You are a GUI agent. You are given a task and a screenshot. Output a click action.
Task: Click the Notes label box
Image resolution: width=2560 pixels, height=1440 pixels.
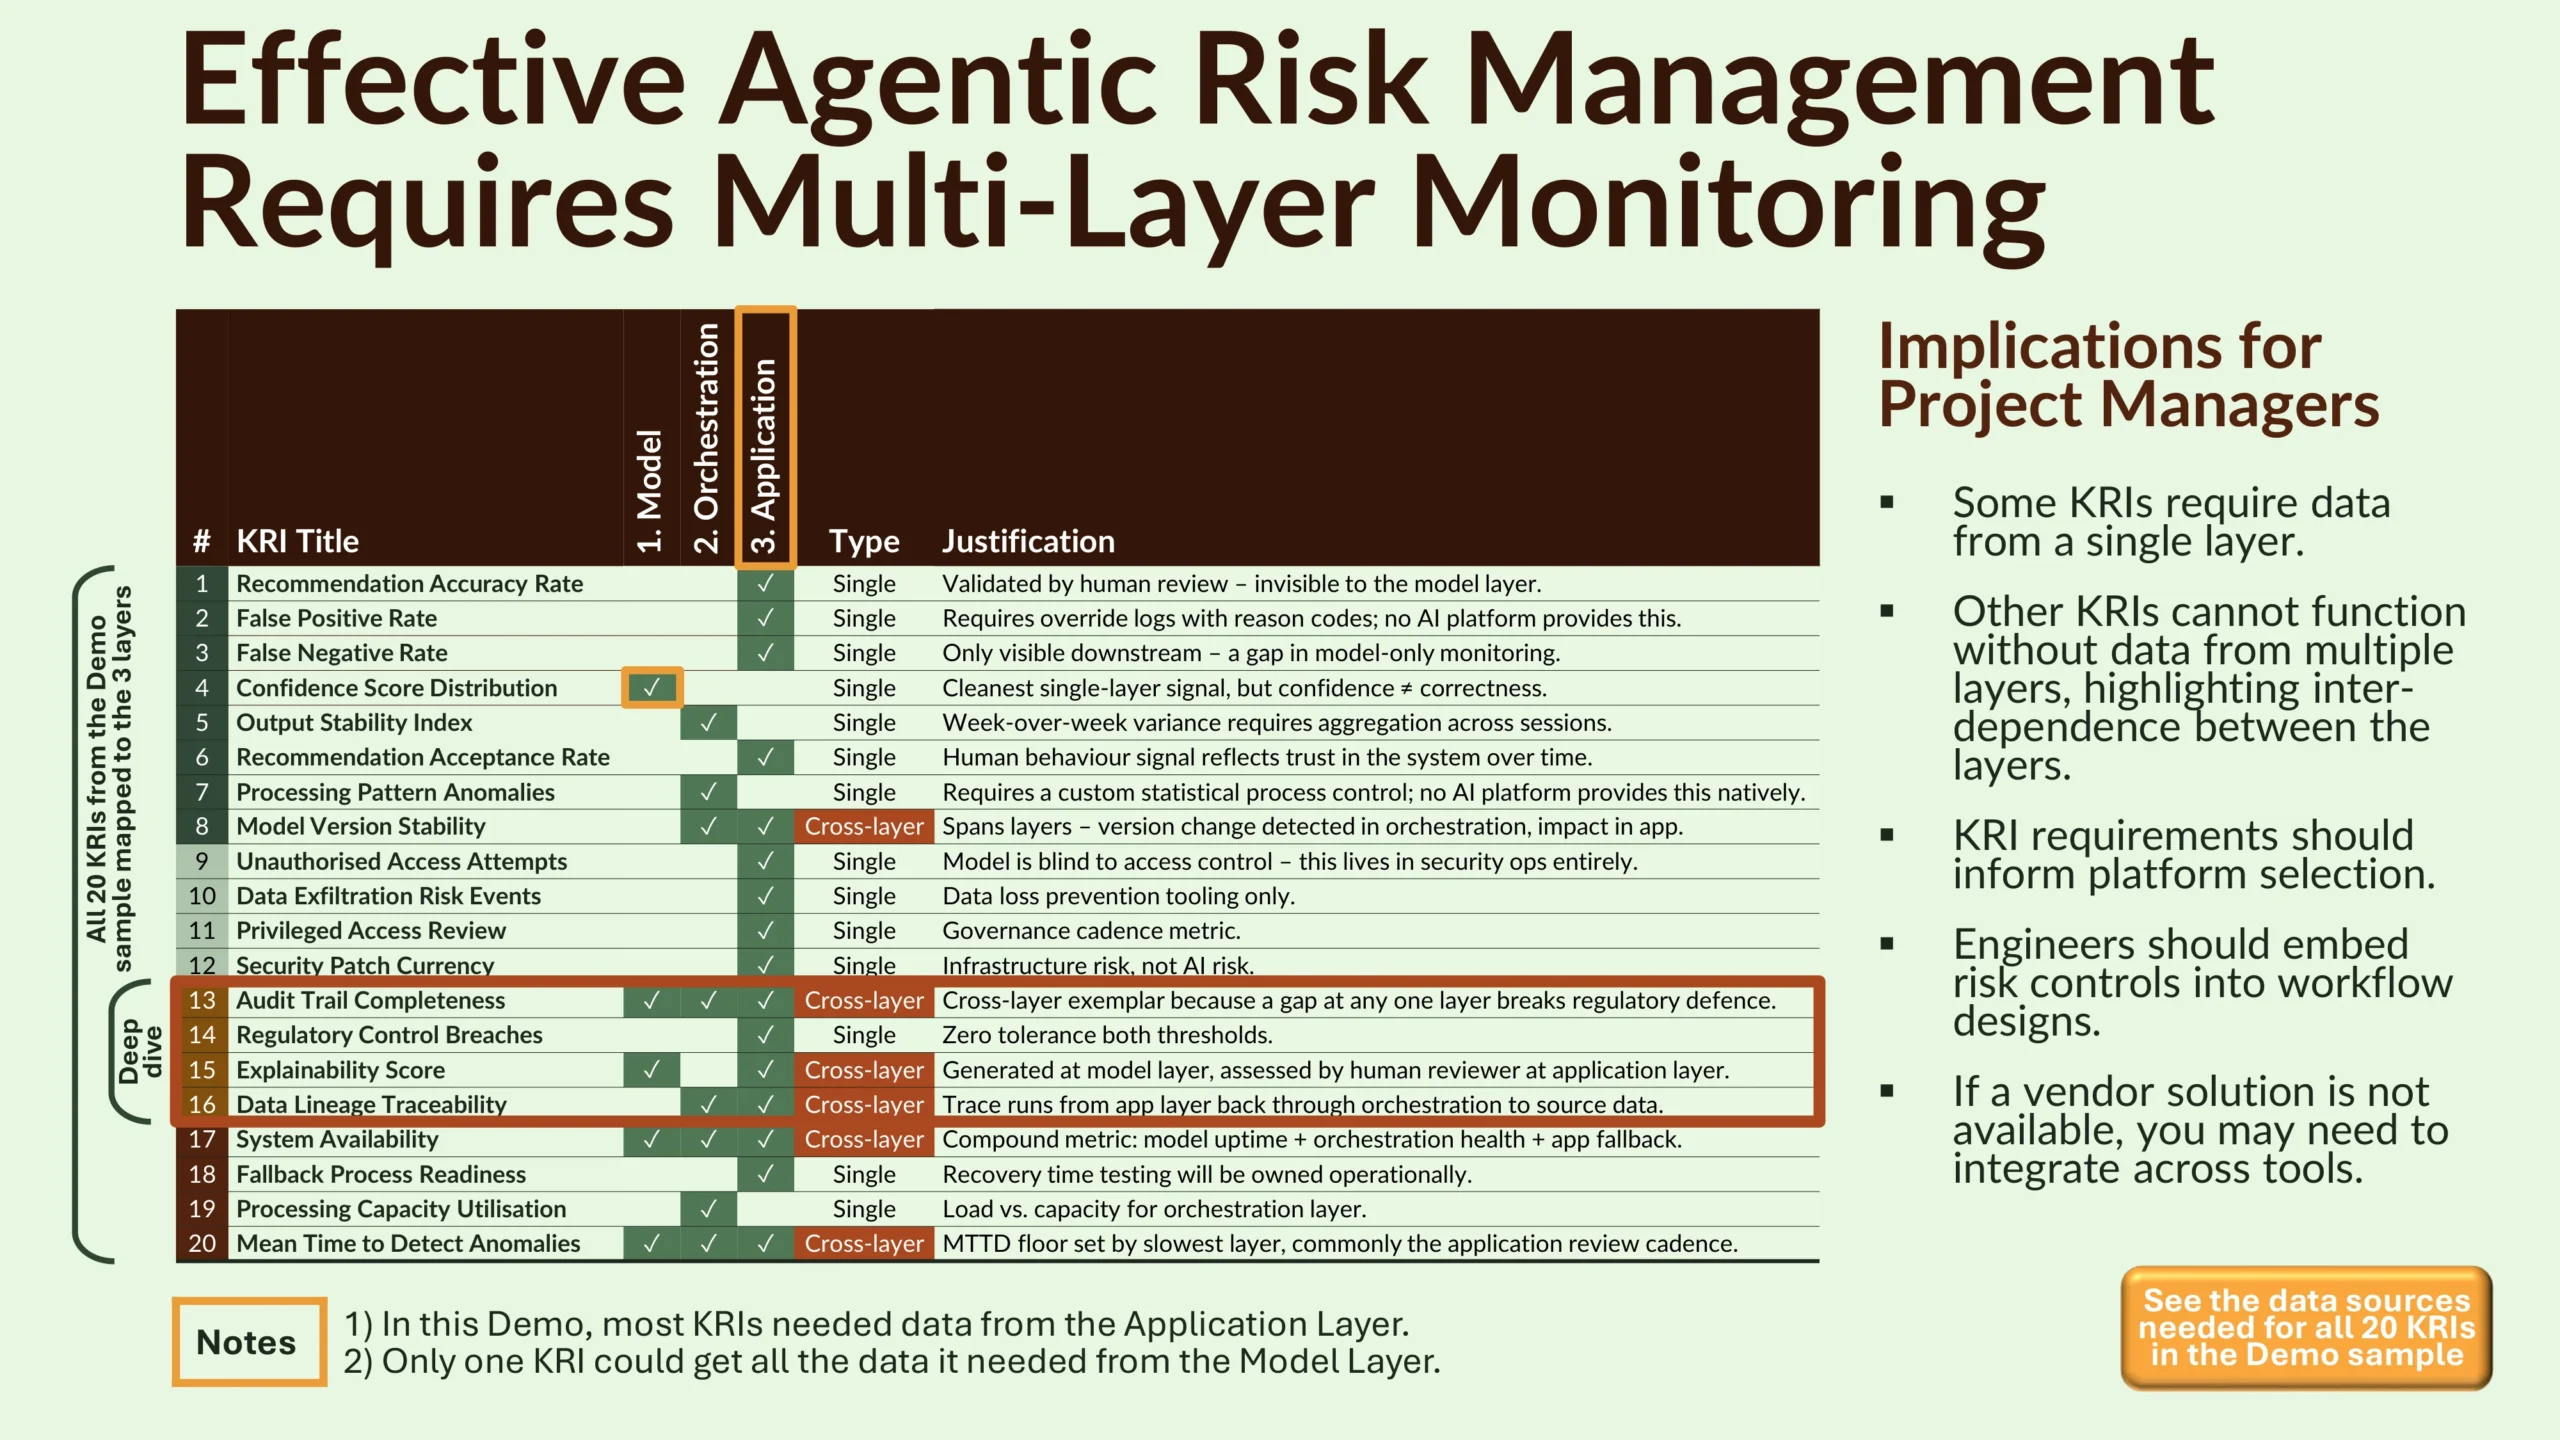pyautogui.click(x=248, y=1342)
